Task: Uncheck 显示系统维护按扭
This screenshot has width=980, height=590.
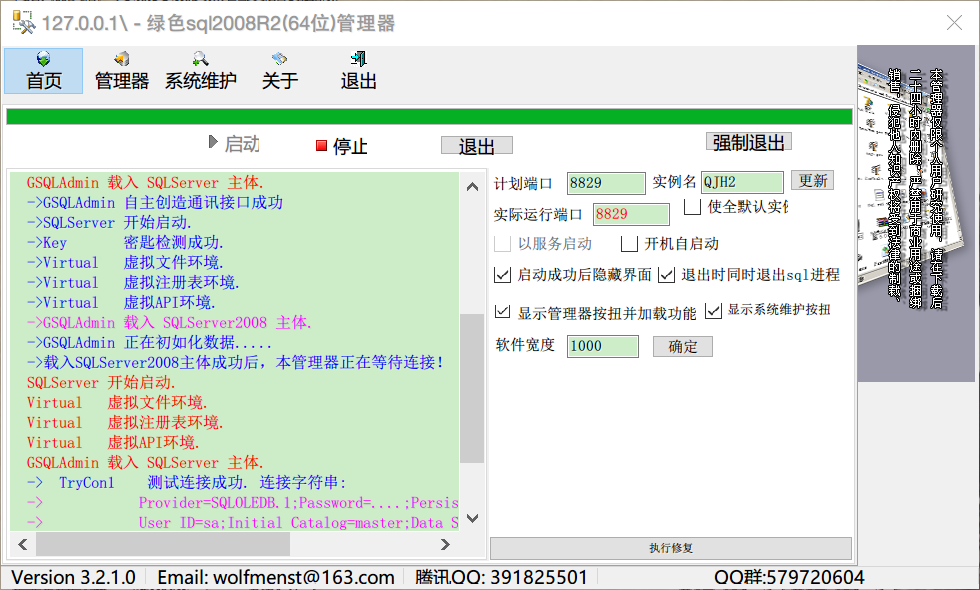Action: tap(714, 311)
